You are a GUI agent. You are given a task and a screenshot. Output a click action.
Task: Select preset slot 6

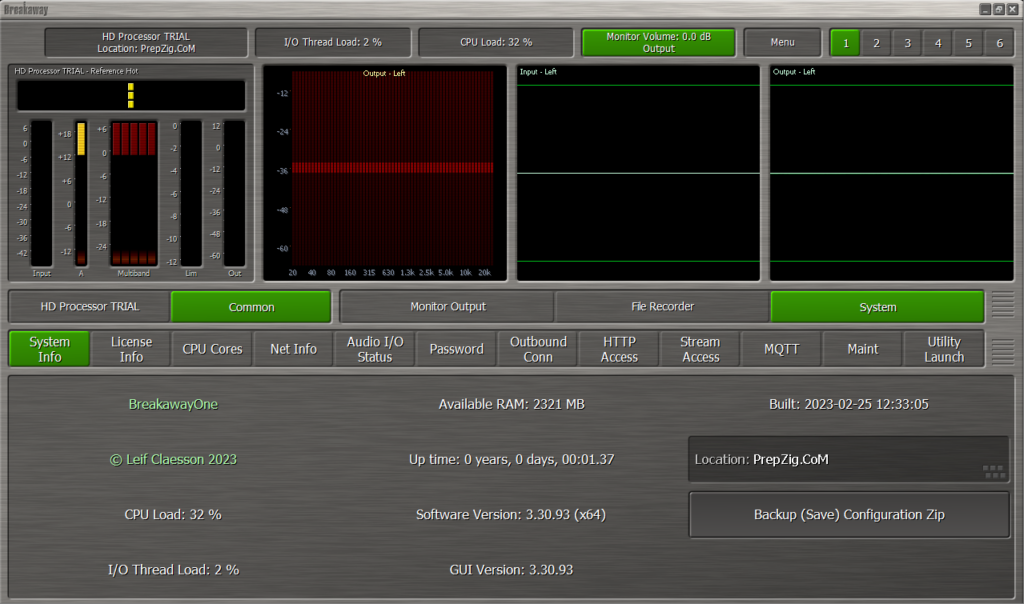[999, 43]
